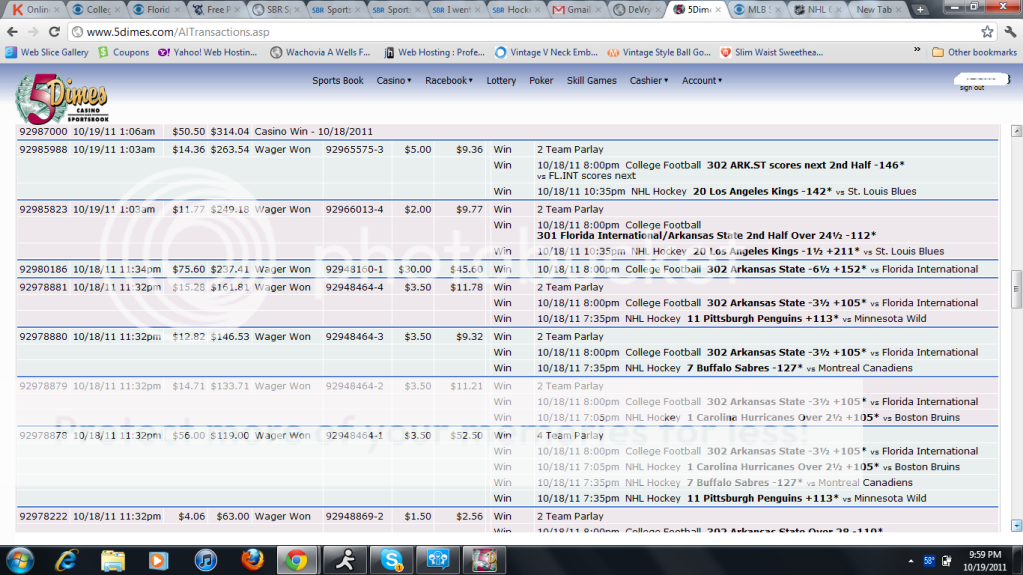Open Internet Explorer from the taskbar
This screenshot has width=1023, height=575.
pyautogui.click(x=66, y=559)
